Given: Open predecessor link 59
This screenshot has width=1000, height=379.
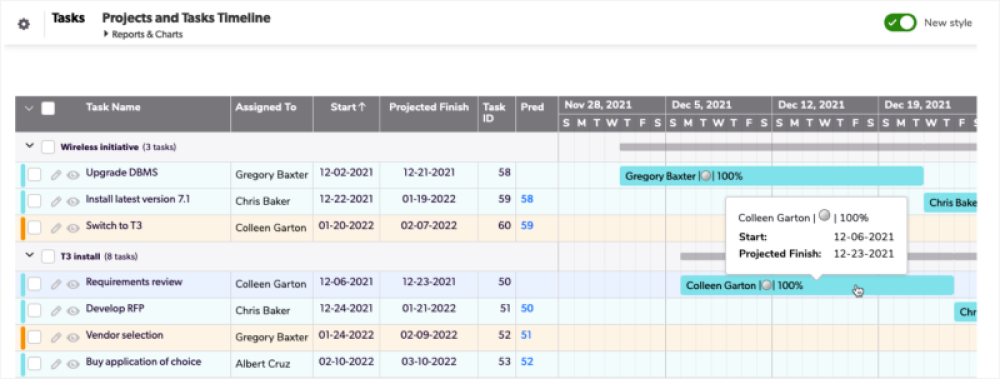Looking at the screenshot, I should click(527, 225).
